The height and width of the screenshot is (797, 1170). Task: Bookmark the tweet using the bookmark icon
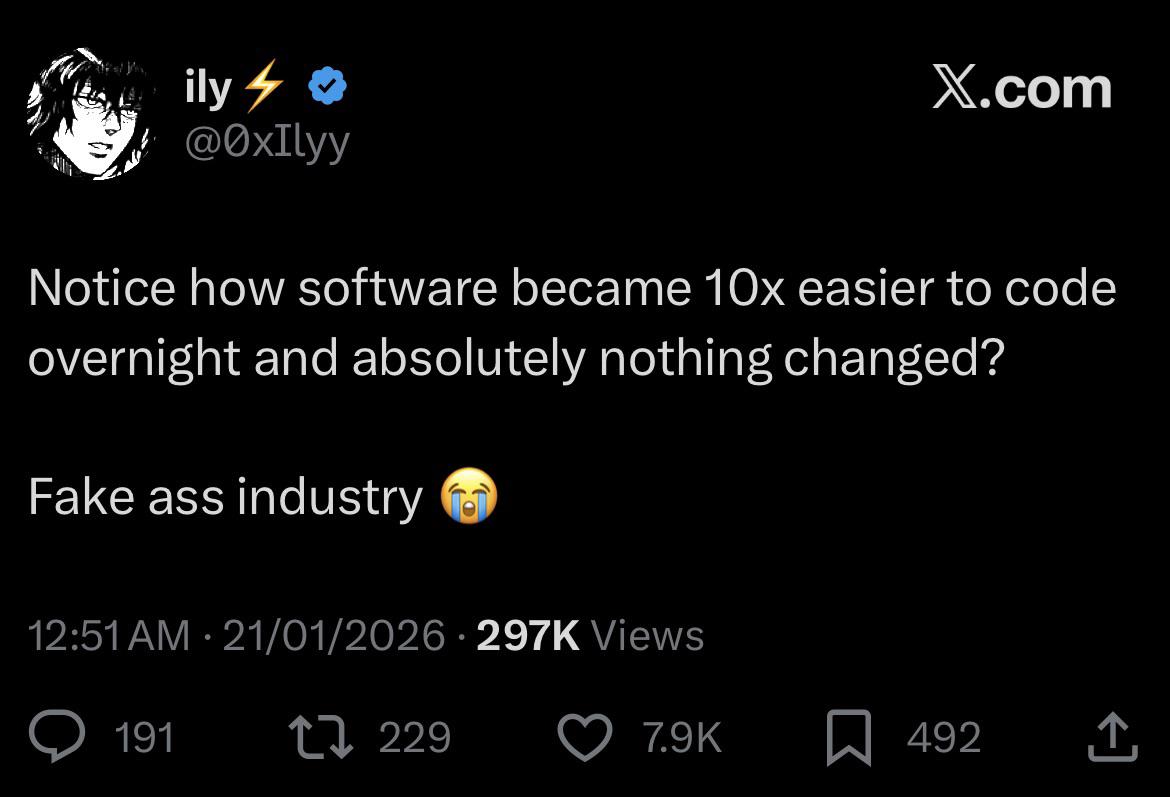(849, 737)
